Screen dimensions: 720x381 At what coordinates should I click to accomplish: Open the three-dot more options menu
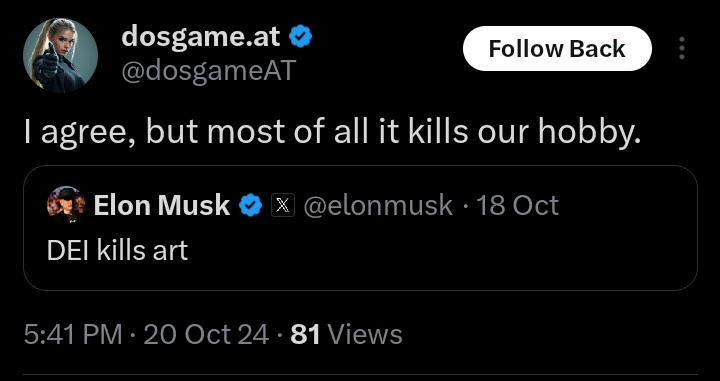[682, 48]
